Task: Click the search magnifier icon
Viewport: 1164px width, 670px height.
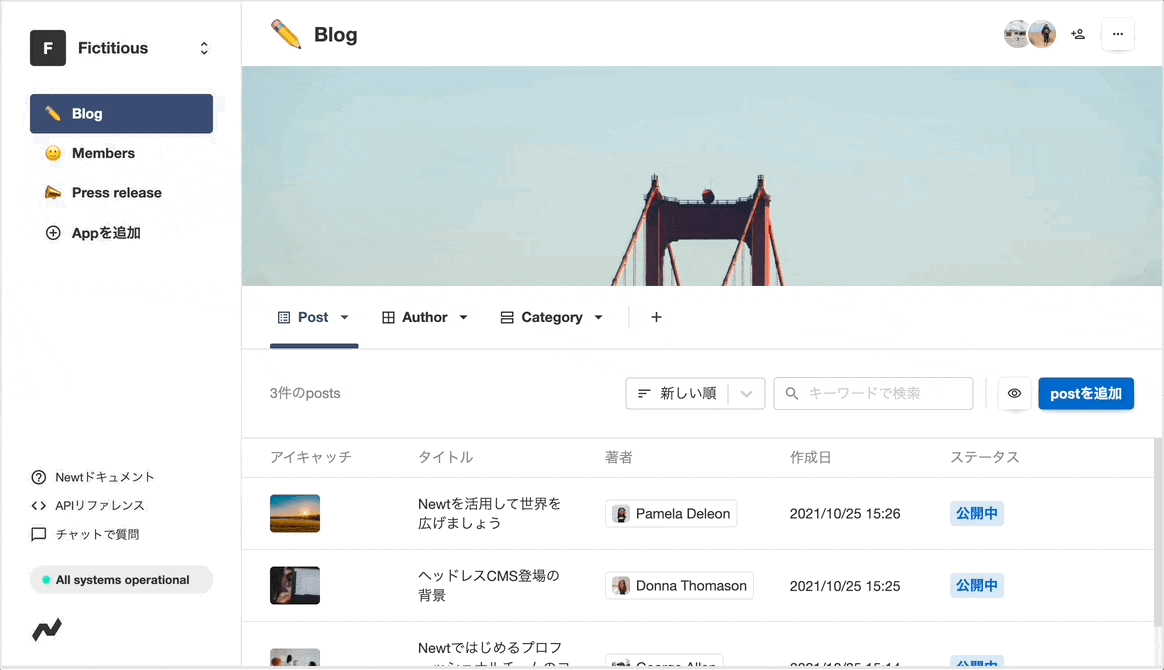Action: tap(792, 394)
